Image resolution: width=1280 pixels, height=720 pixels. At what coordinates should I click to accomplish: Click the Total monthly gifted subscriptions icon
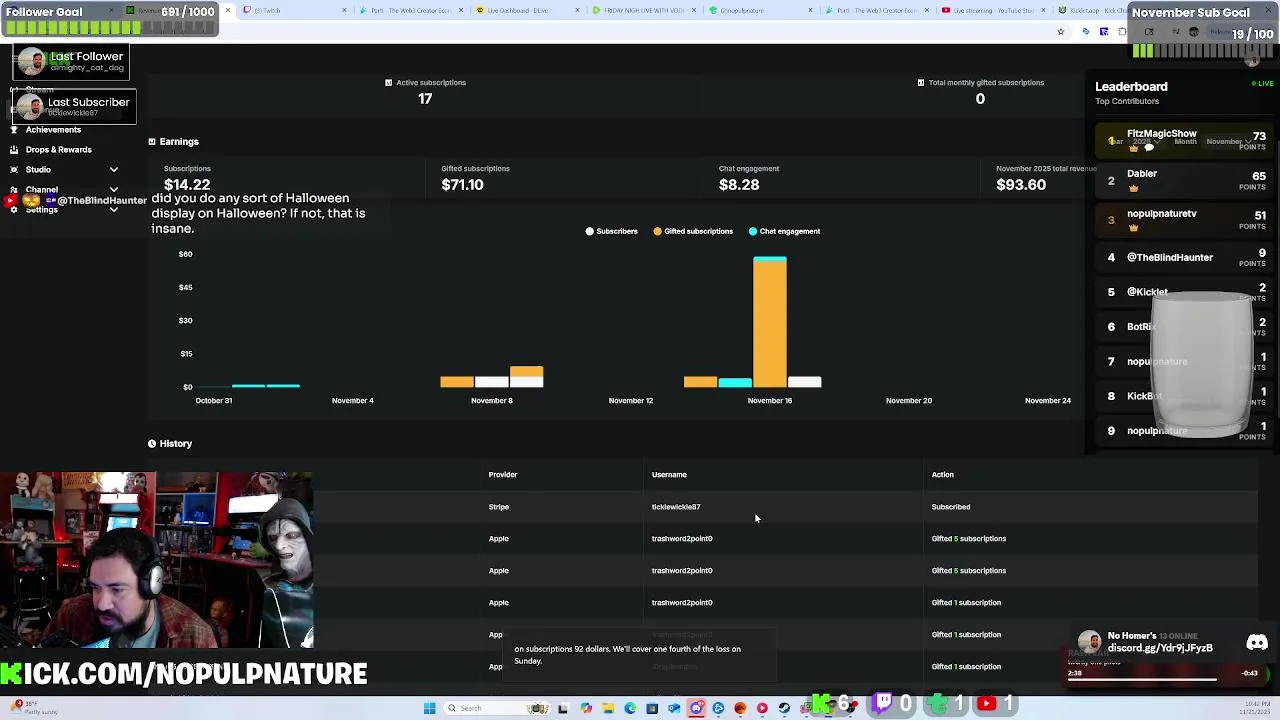(x=920, y=83)
